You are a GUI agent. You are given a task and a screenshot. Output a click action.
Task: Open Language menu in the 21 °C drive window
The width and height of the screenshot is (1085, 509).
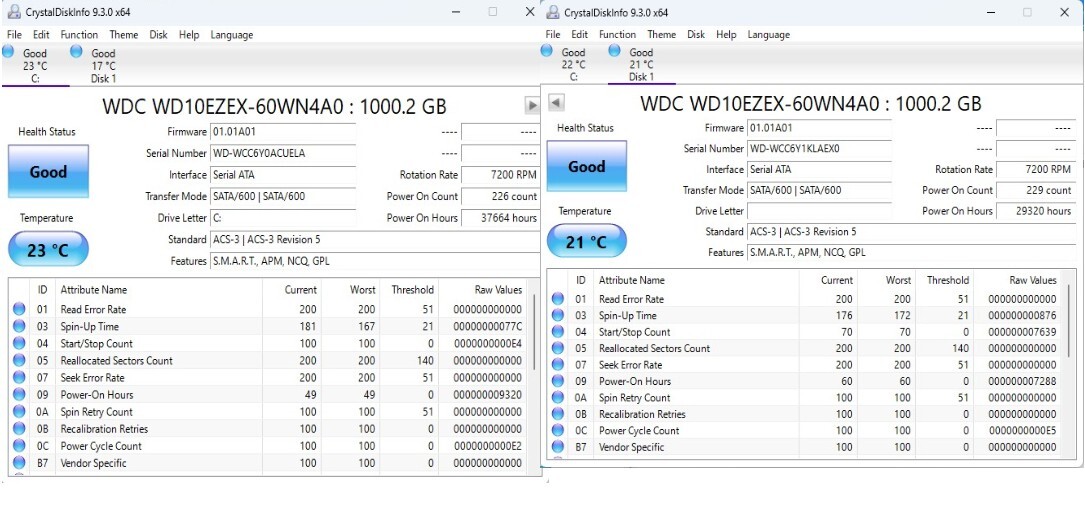tap(768, 35)
